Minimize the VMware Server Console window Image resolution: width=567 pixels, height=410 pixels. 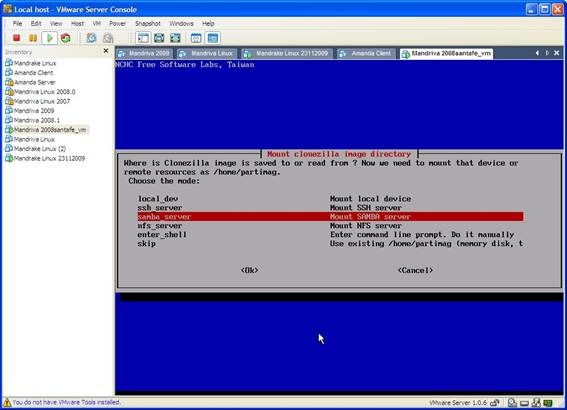[x=531, y=9]
